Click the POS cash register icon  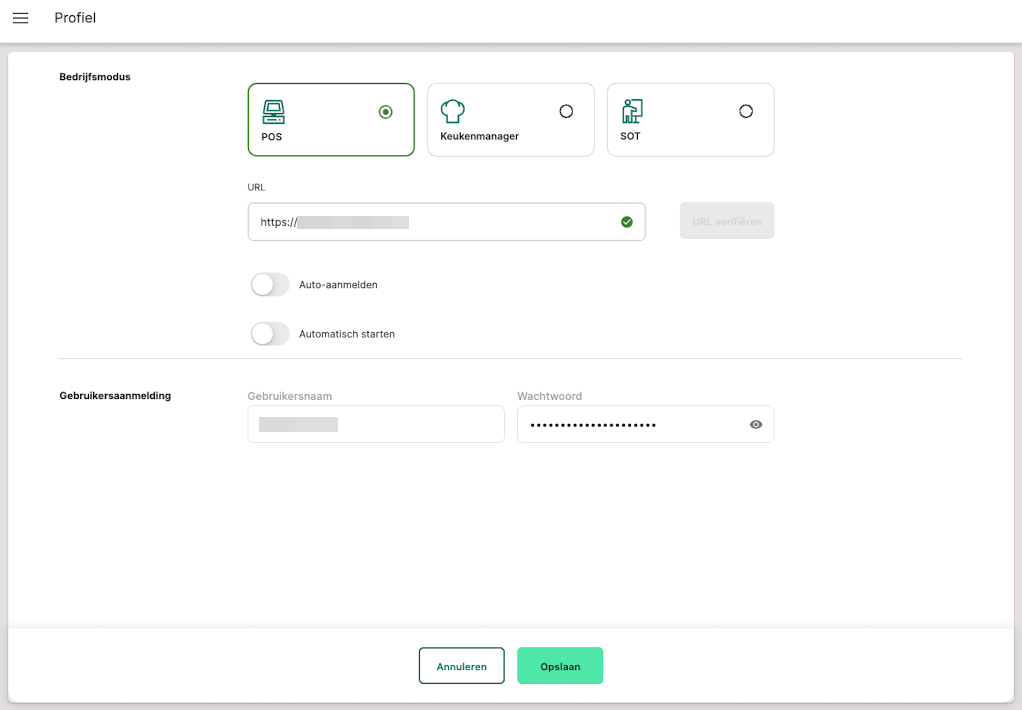tap(273, 111)
